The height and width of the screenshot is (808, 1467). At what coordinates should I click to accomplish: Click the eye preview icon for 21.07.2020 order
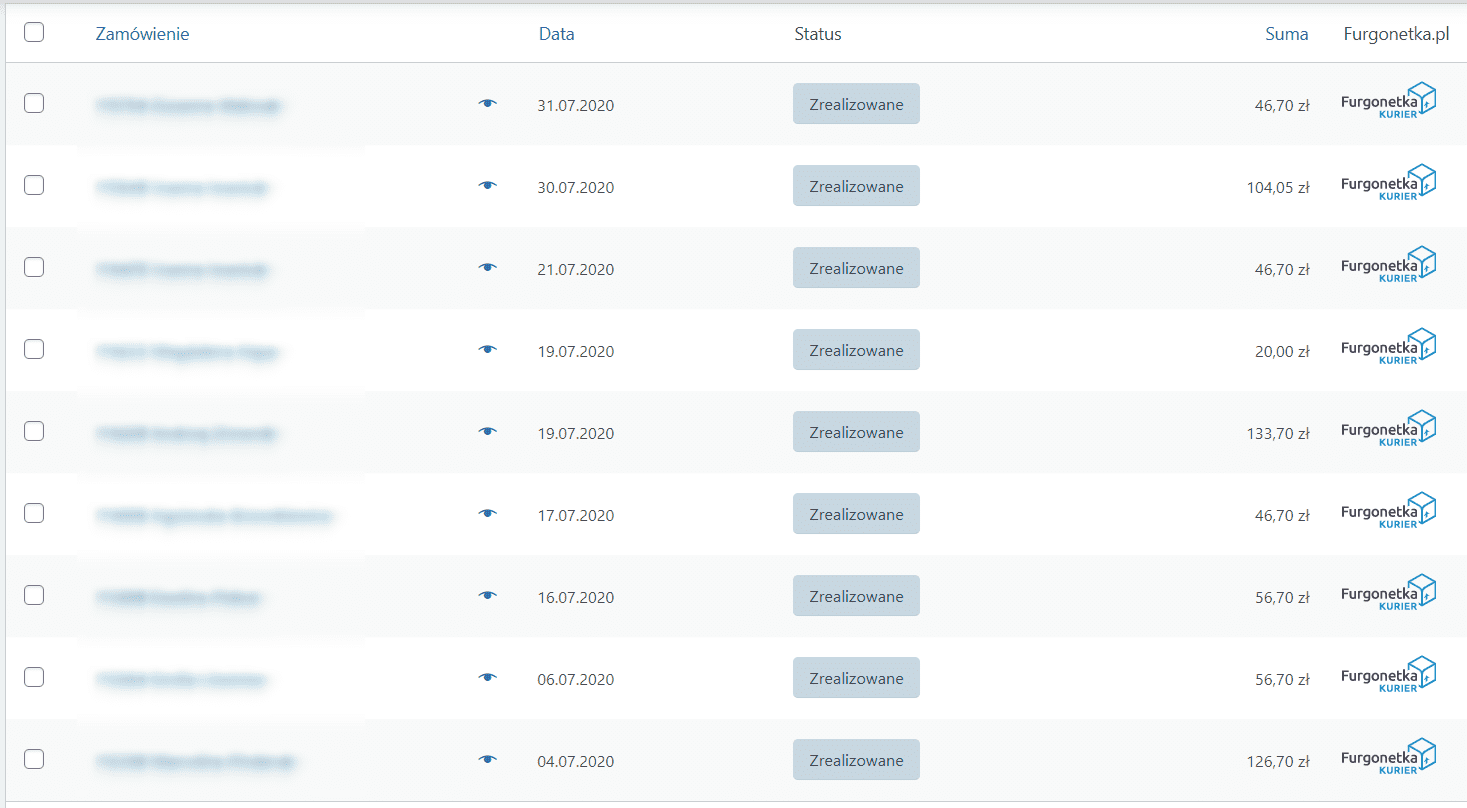(x=487, y=268)
